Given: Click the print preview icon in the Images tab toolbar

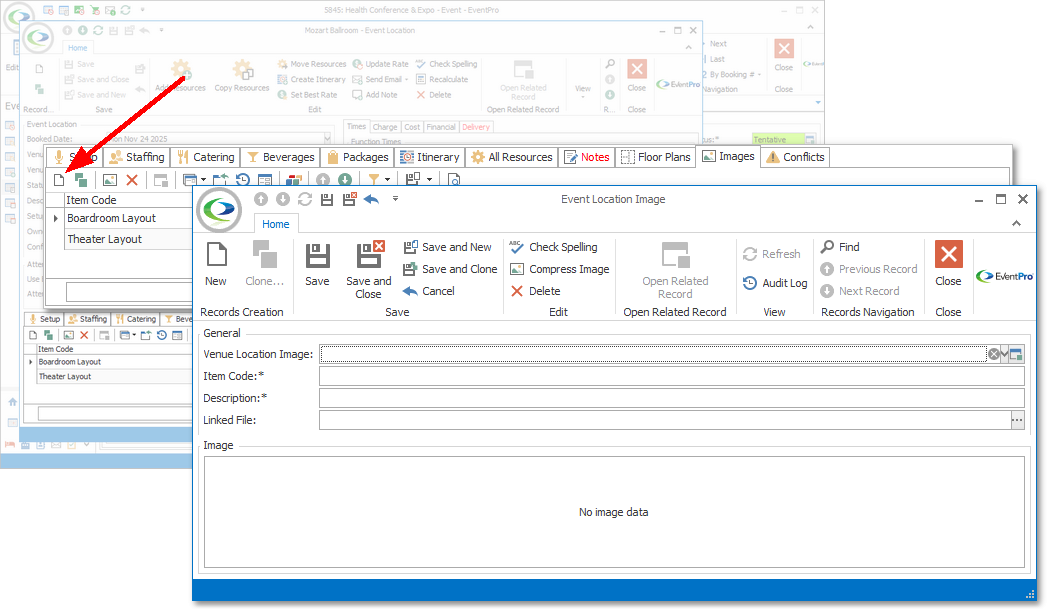Looking at the screenshot, I should coord(454,180).
